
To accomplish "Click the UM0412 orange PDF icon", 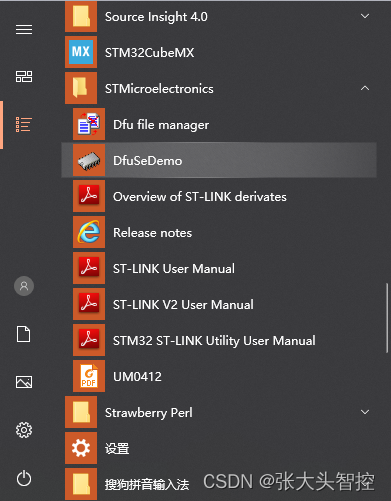I will 89,376.
